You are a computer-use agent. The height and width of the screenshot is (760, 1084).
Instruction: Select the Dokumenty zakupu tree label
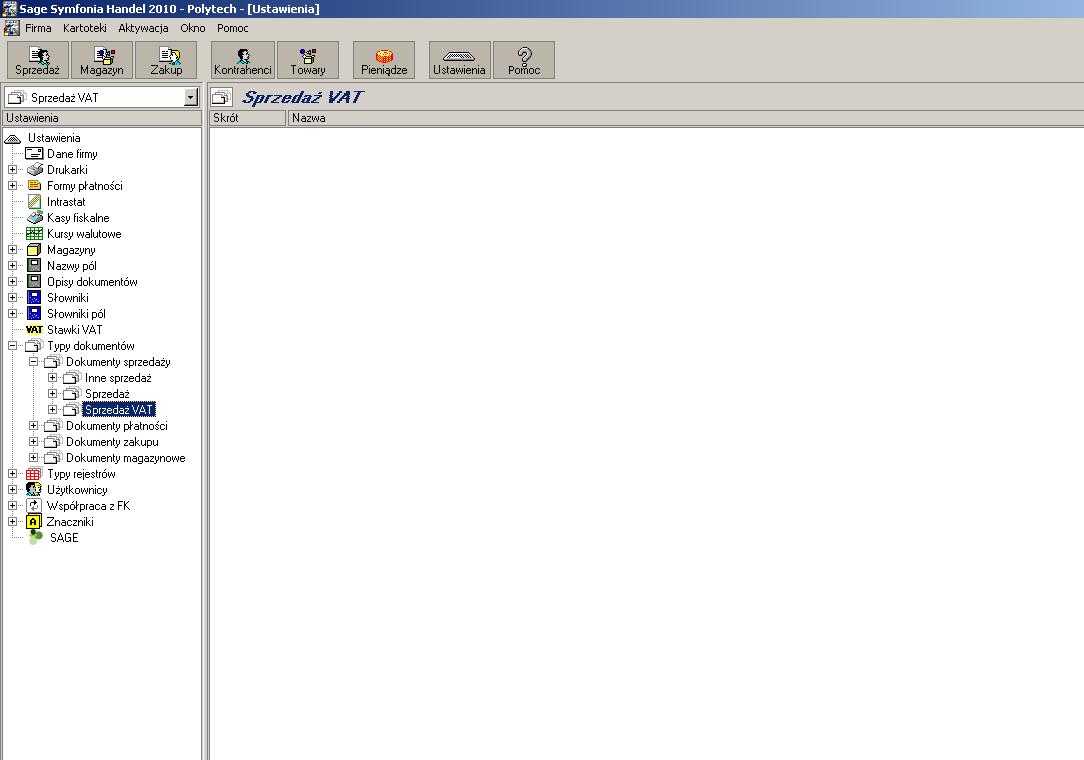pyautogui.click(x=112, y=442)
